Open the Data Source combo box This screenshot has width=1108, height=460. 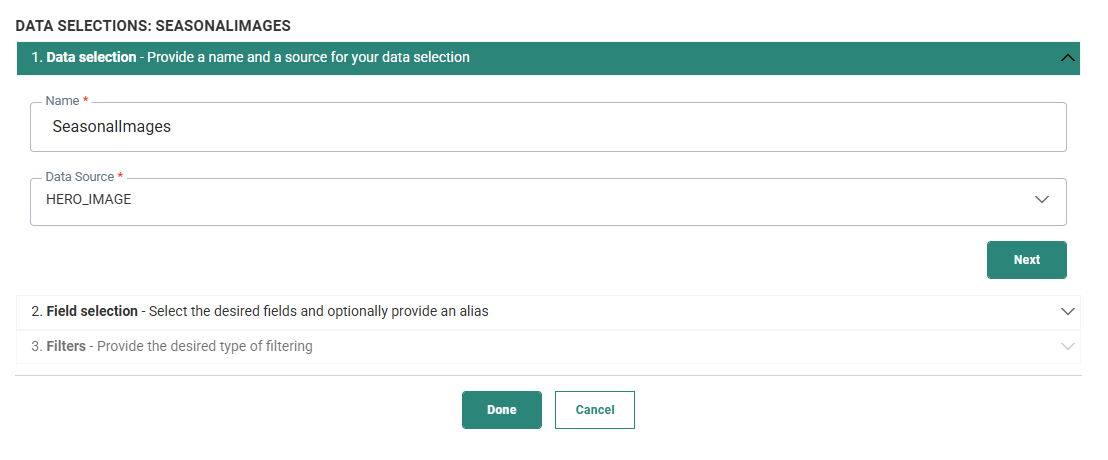click(x=548, y=200)
